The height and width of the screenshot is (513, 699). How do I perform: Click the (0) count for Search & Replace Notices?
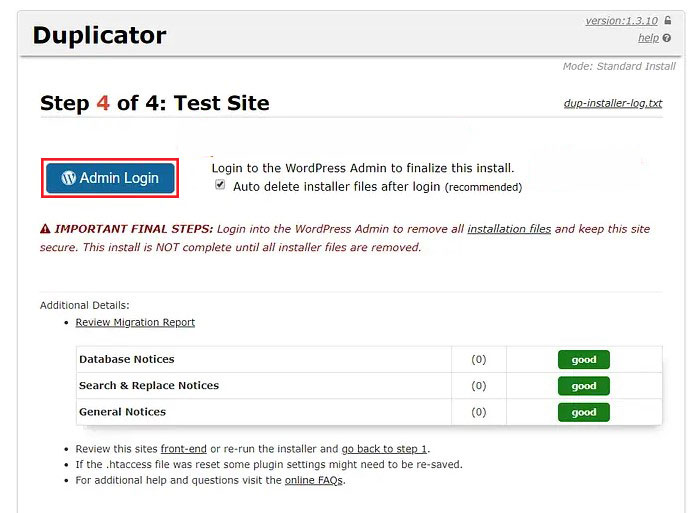point(478,386)
